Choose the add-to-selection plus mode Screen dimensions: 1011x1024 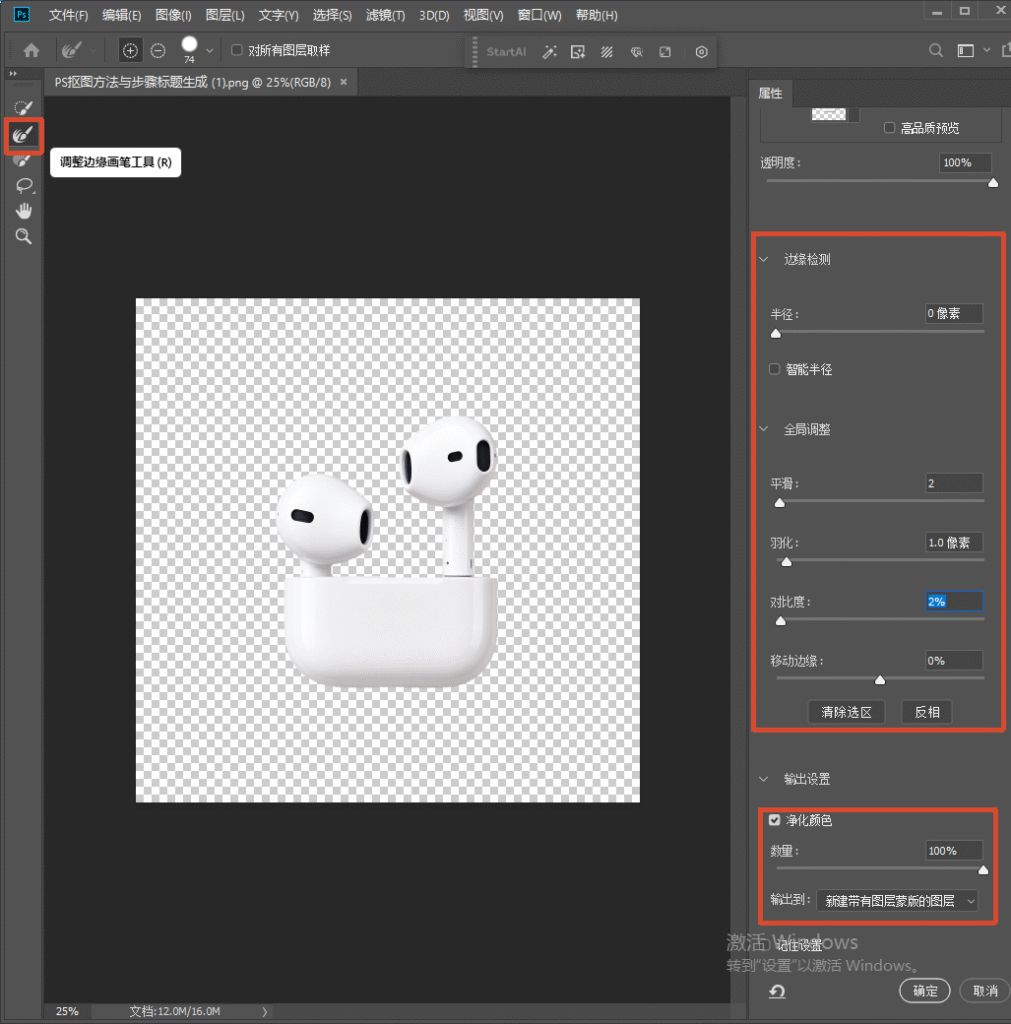130,50
